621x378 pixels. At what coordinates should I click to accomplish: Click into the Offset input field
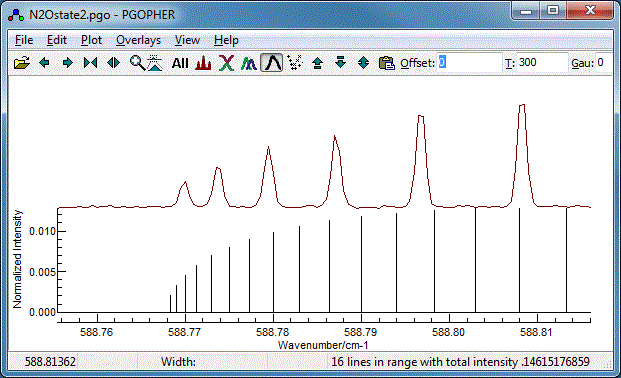[469, 63]
